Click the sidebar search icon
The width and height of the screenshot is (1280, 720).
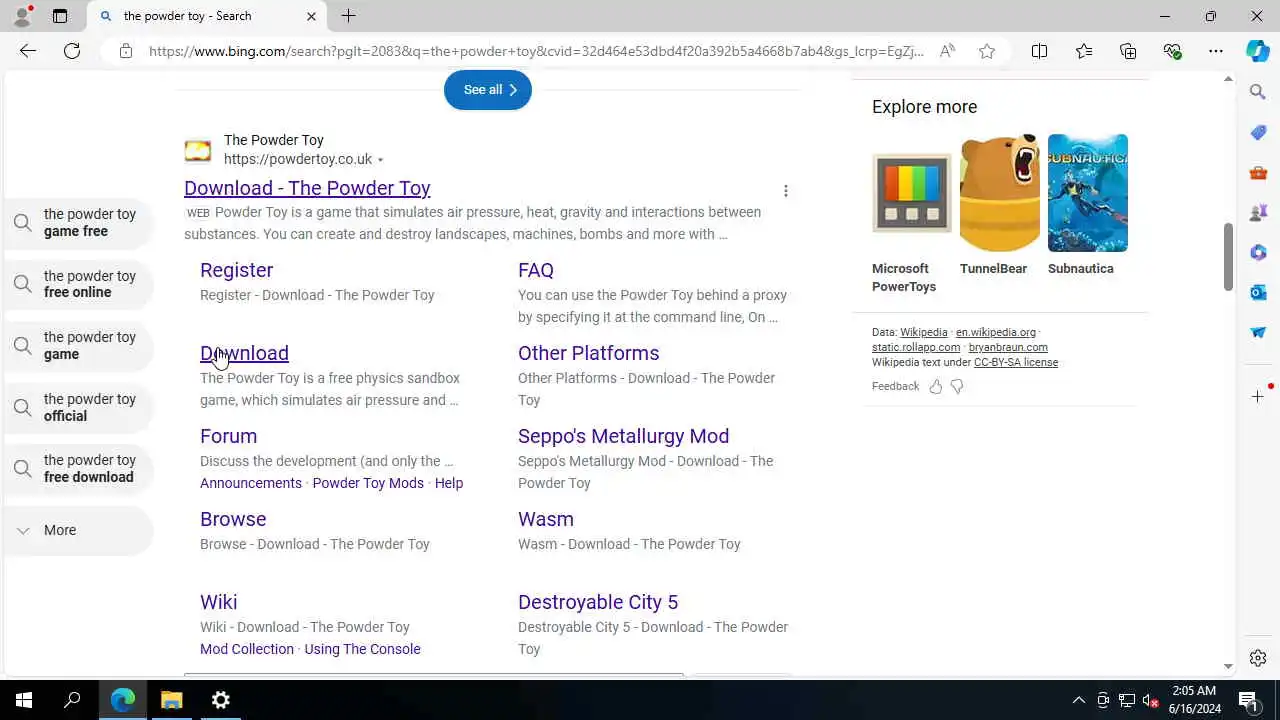1258,92
